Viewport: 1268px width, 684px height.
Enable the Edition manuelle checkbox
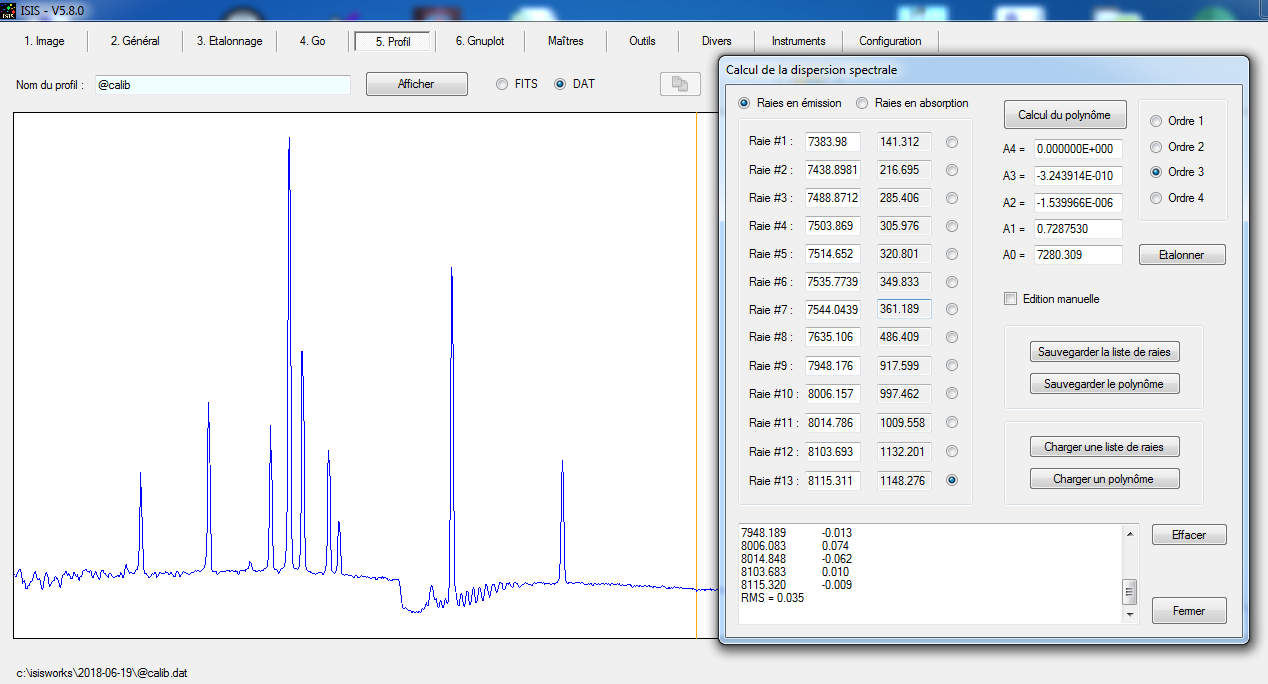click(1010, 299)
